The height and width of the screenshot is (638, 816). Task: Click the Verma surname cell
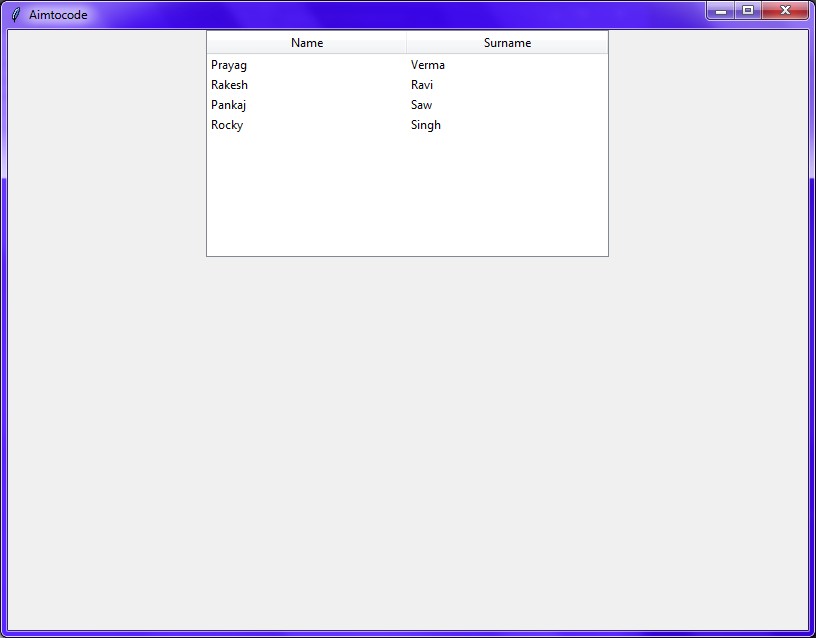point(428,65)
